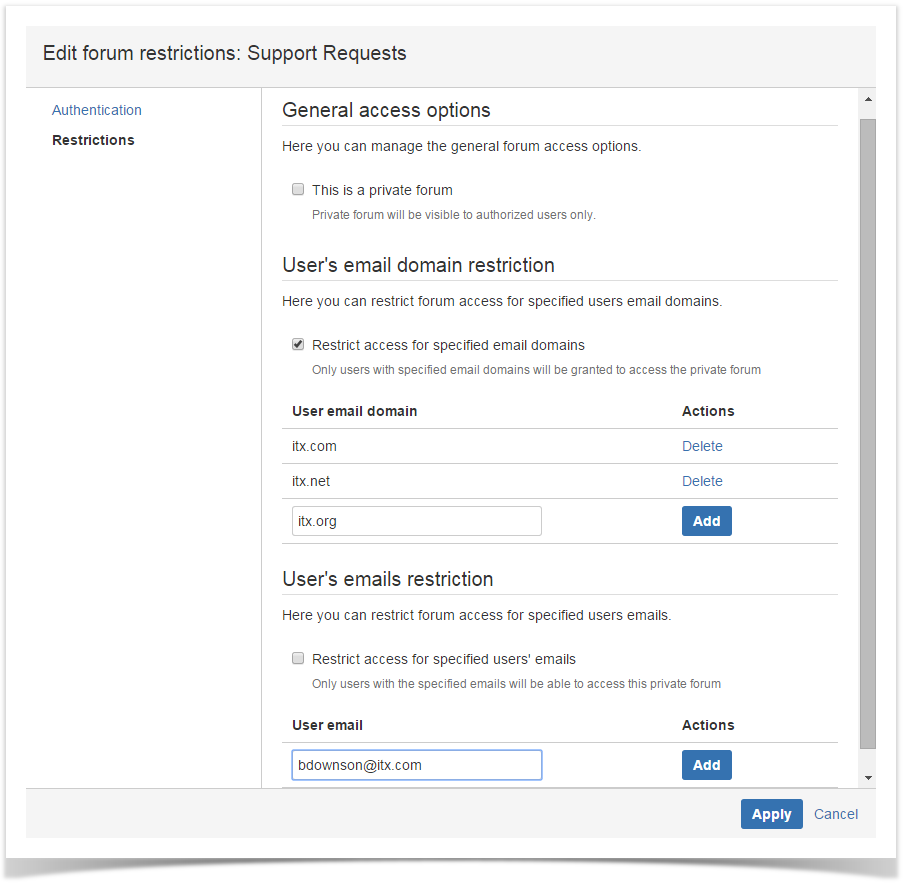The image size is (910, 887).
Task: Click the User email column header
Action: (327, 725)
